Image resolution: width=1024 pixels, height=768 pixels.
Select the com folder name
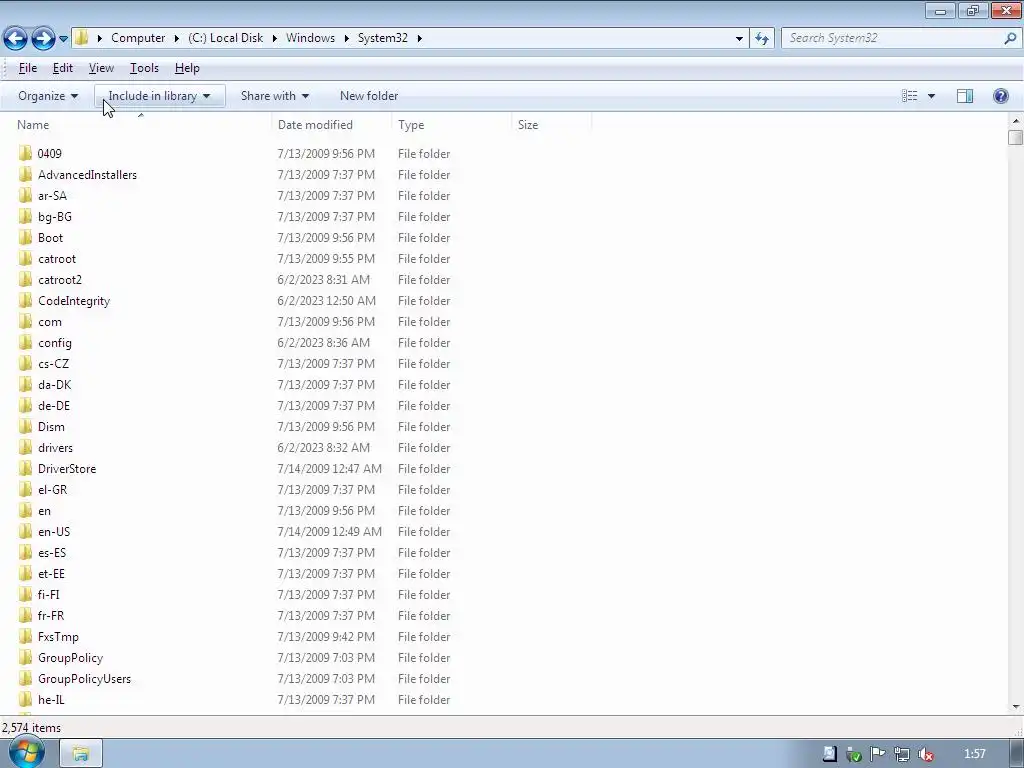(50, 321)
